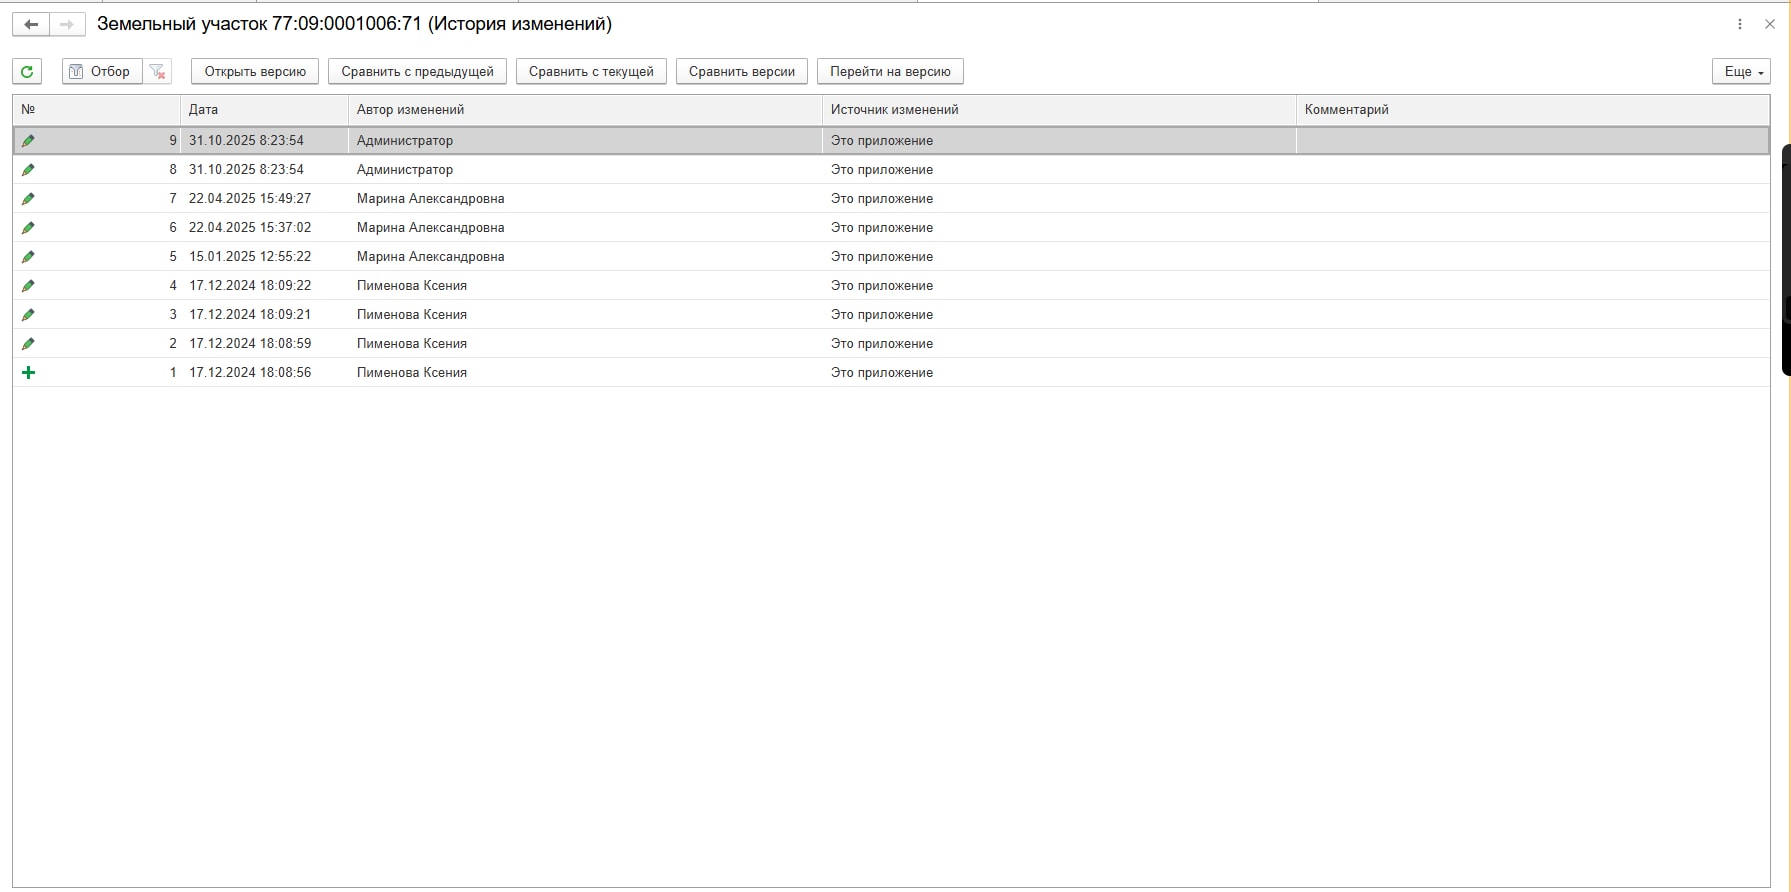Click Сравнить с предыдущей button
Screen dimensions: 1791x892
(x=417, y=71)
